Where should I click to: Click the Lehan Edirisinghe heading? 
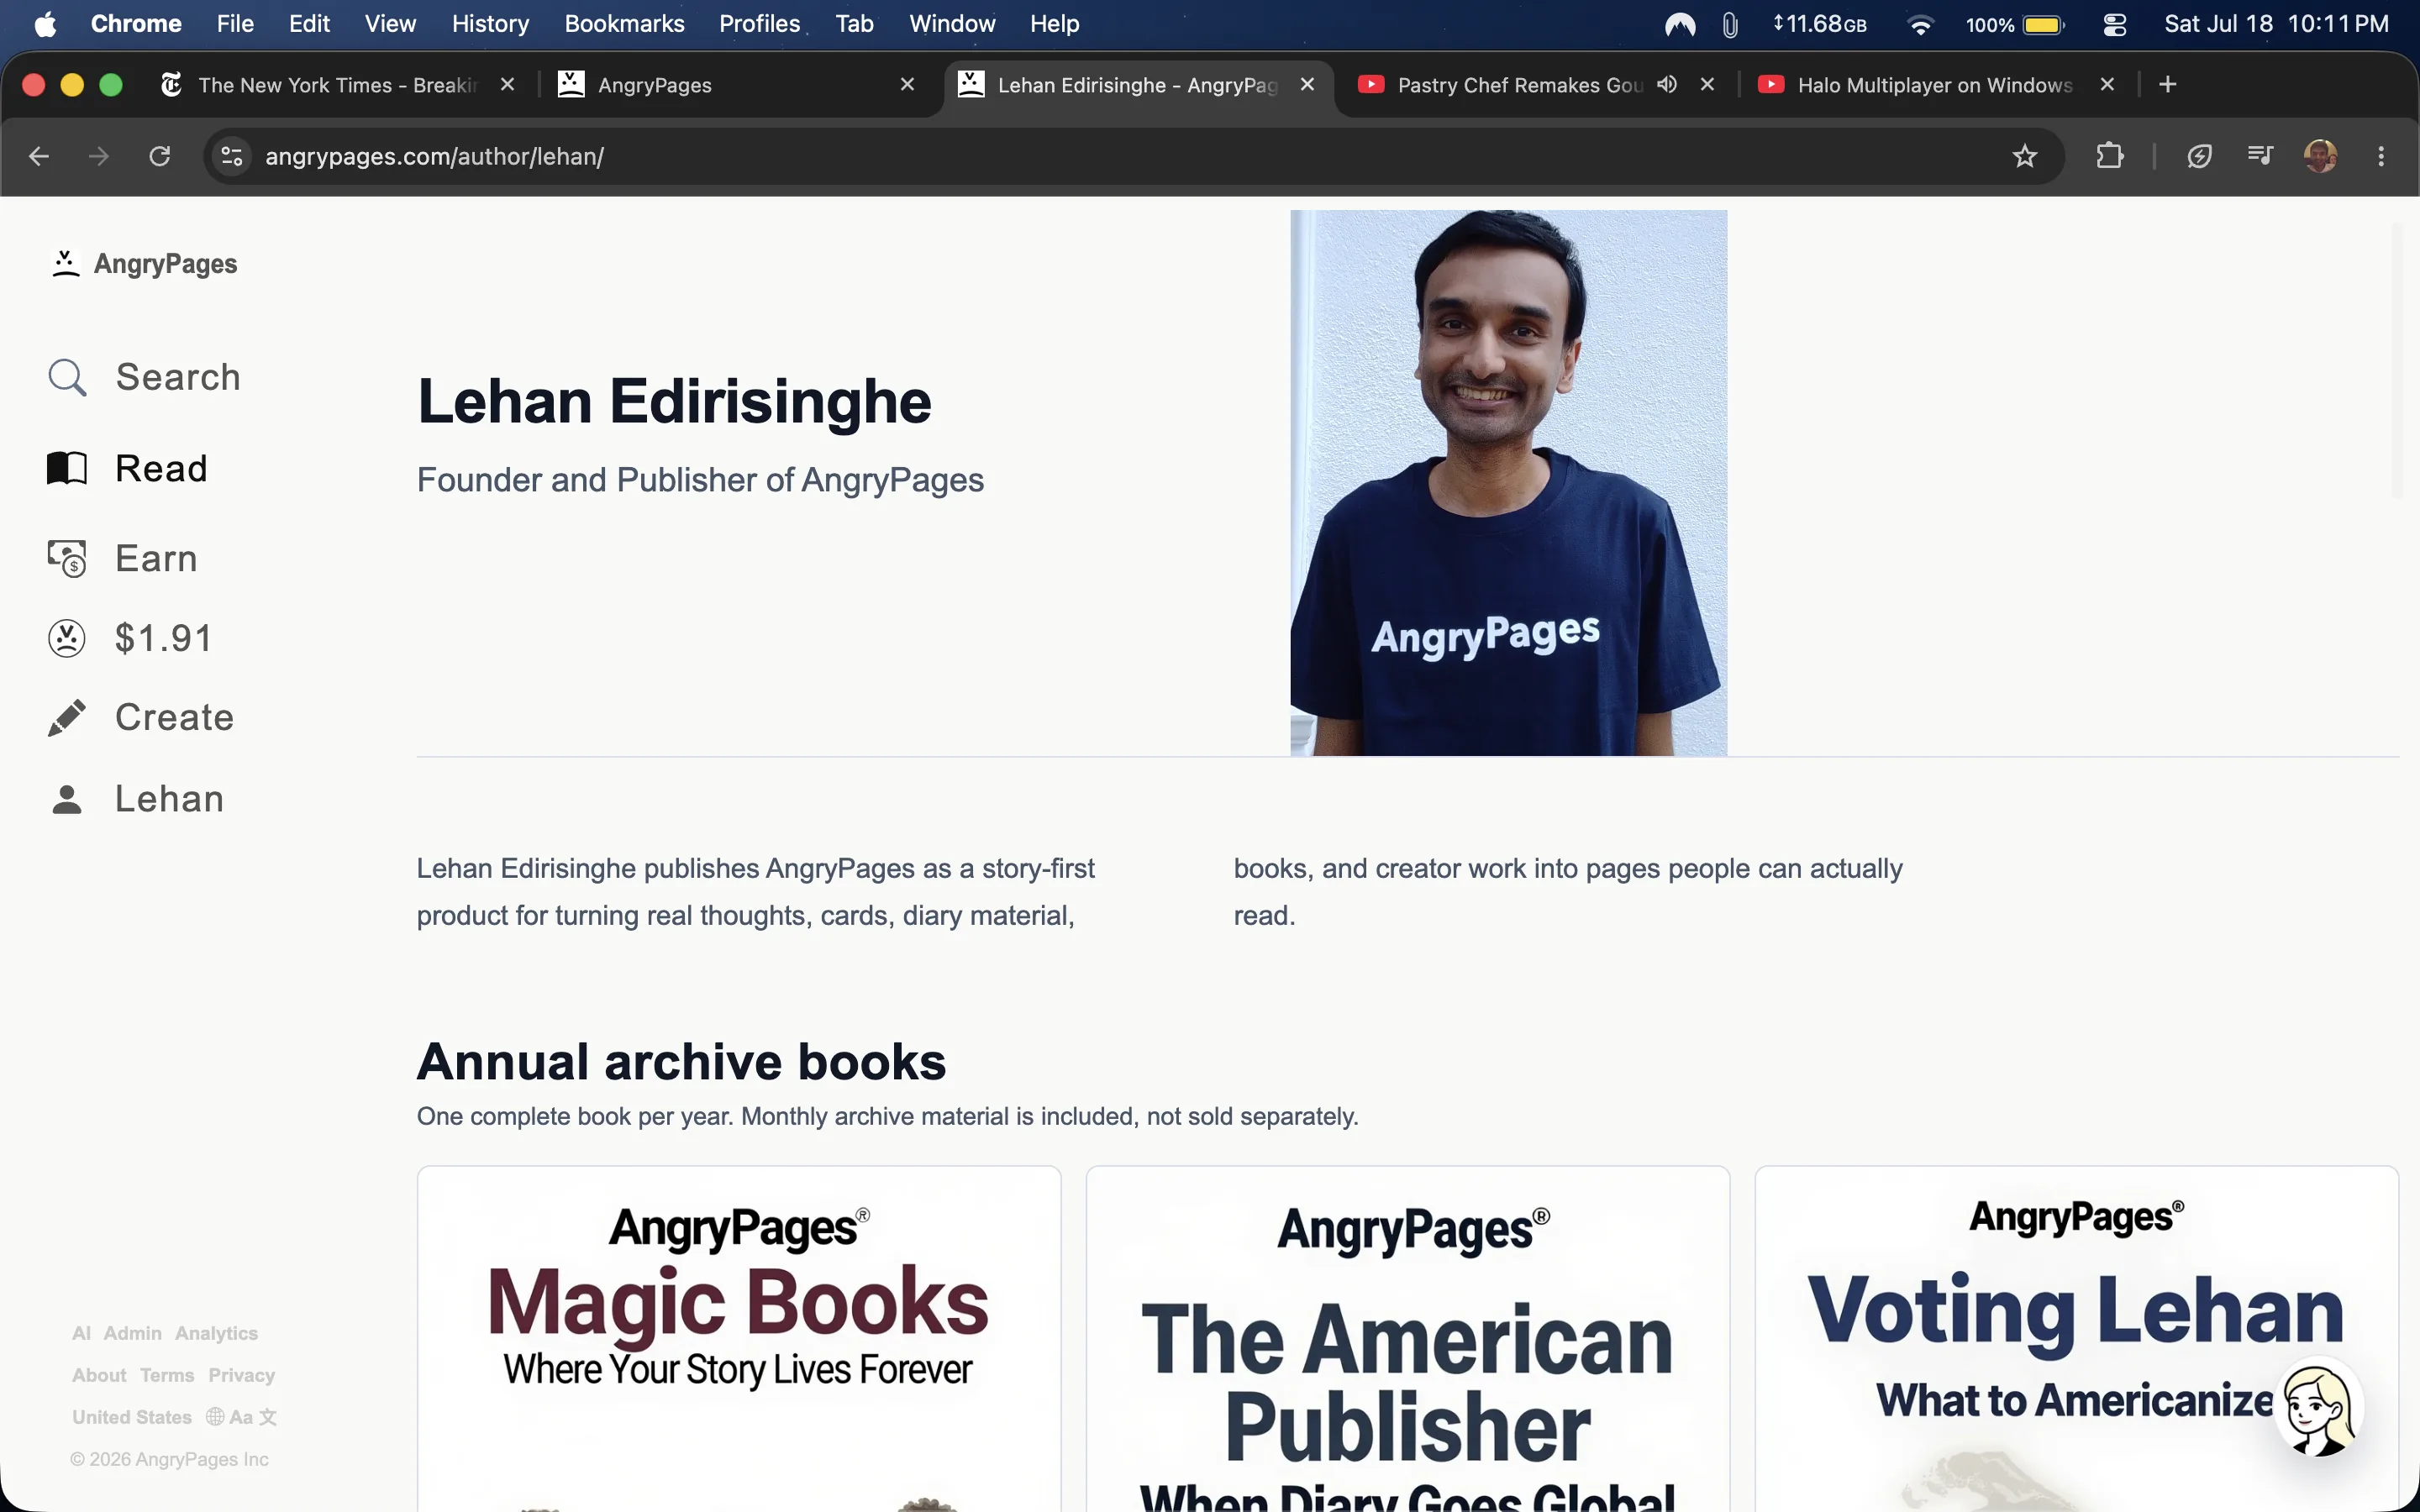coord(674,402)
